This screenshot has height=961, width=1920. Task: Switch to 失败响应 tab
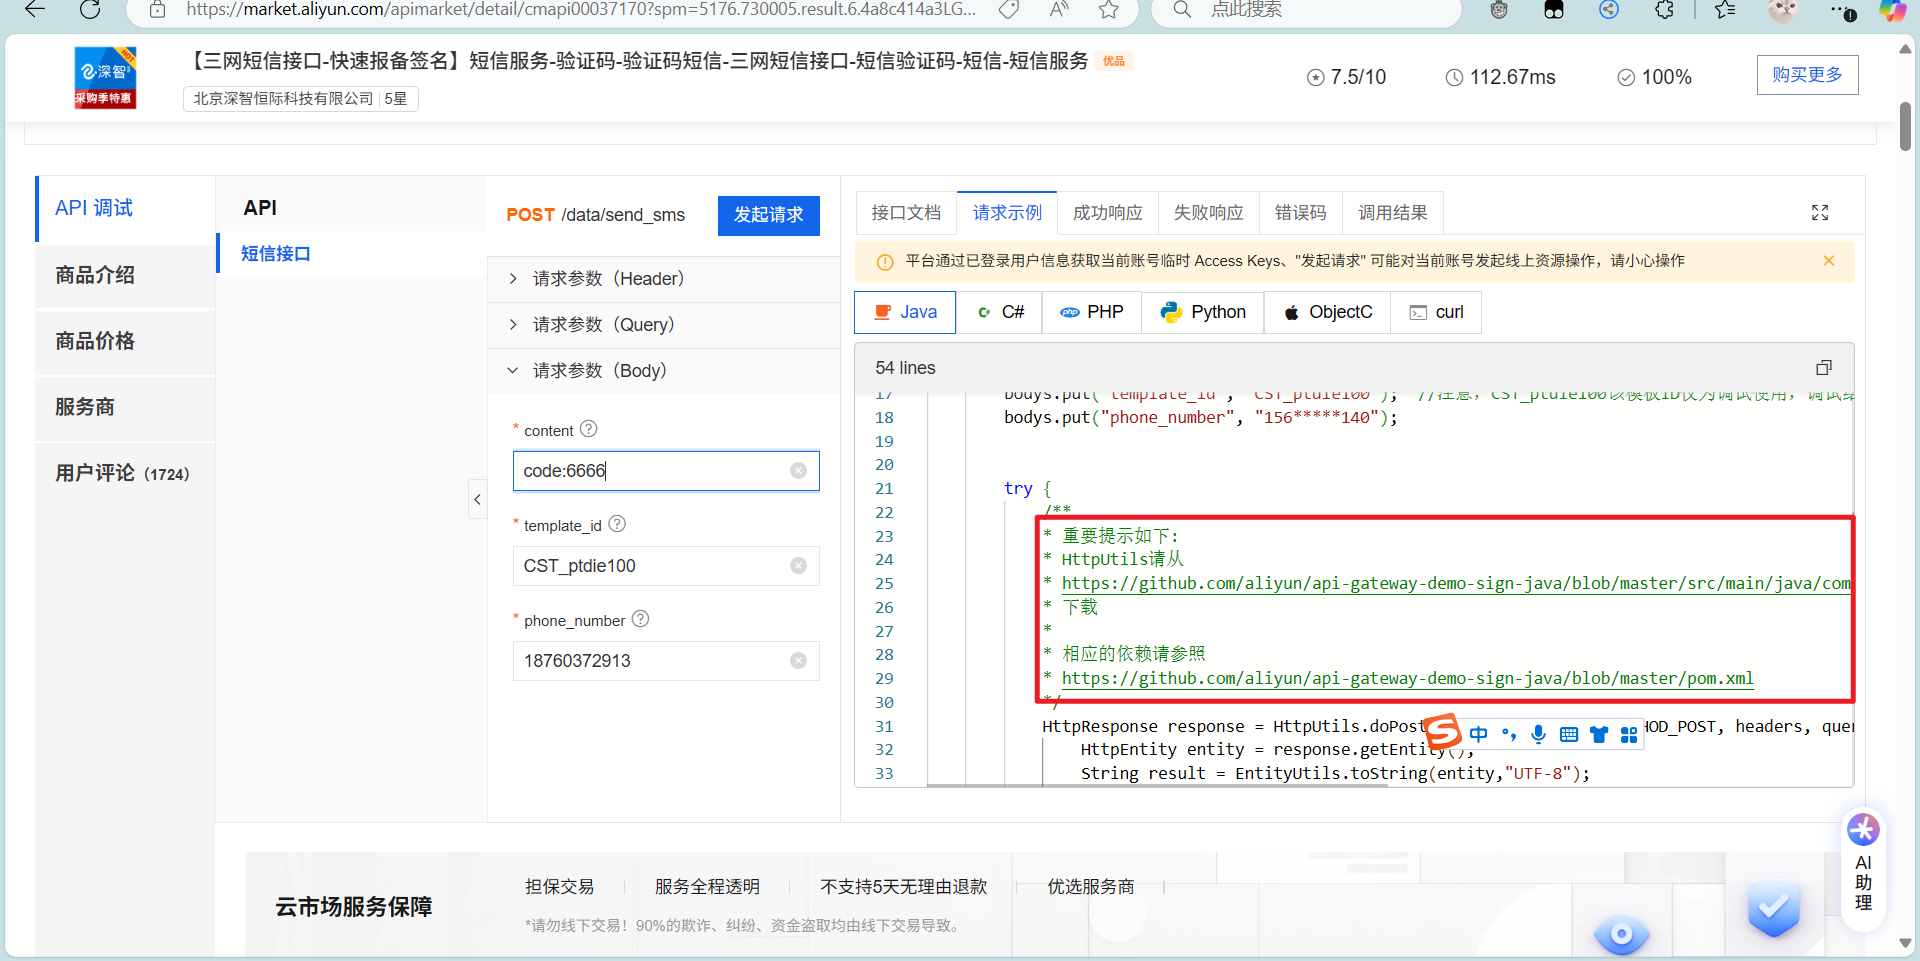tap(1209, 212)
